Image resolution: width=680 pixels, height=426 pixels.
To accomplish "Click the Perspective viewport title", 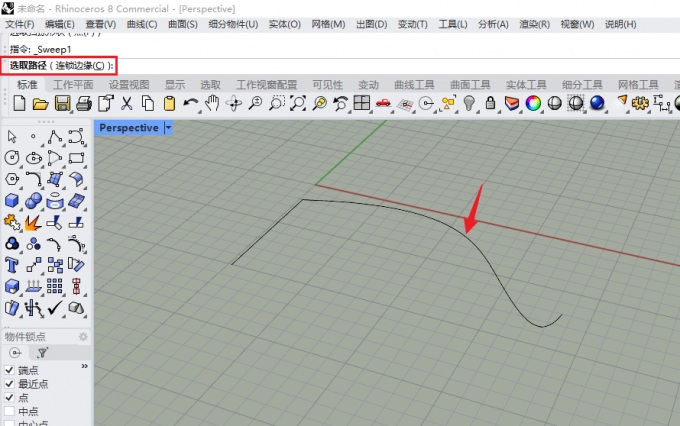I will point(129,128).
